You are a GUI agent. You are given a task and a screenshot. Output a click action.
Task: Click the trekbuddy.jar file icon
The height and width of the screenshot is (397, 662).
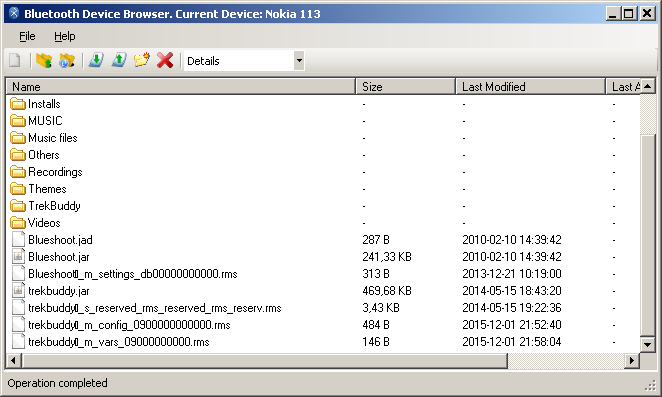click(18, 291)
